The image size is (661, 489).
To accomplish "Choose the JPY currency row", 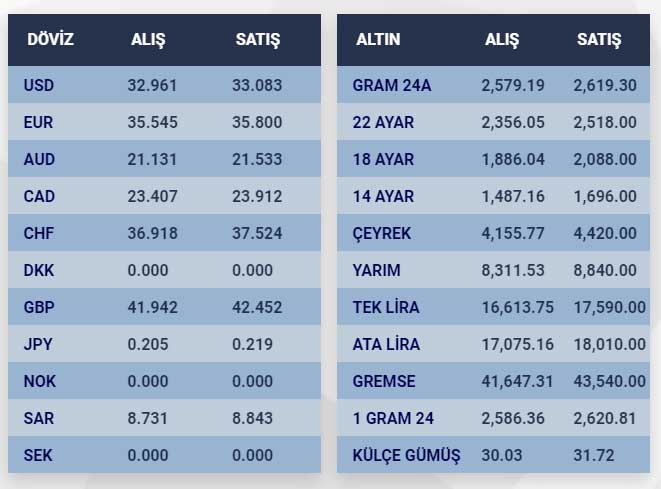I will coord(37,344).
